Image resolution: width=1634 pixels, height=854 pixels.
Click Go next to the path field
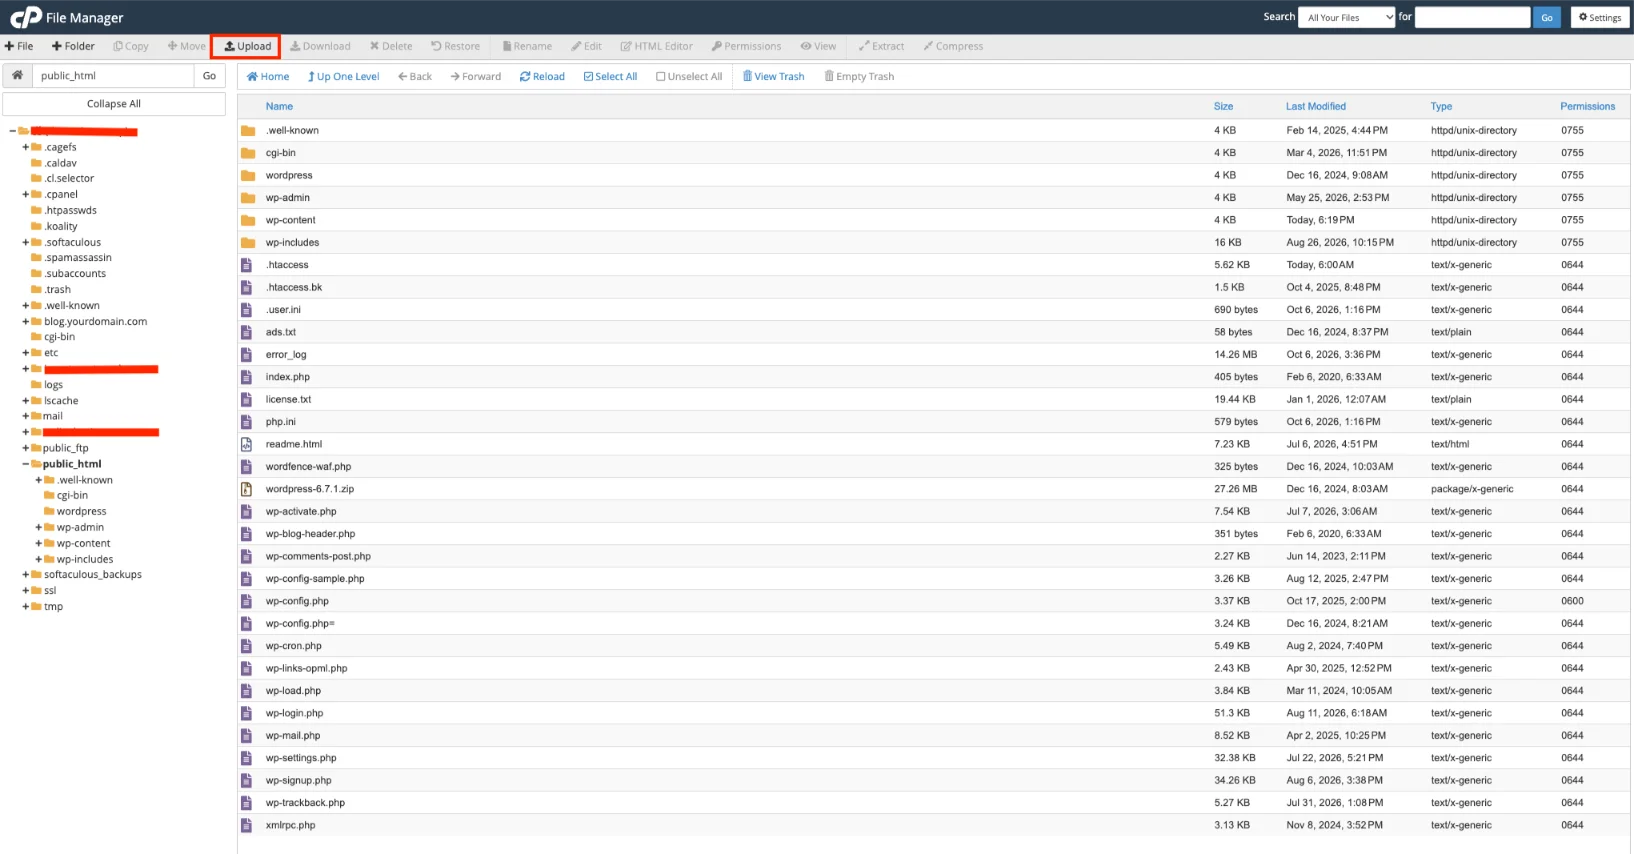coord(209,75)
